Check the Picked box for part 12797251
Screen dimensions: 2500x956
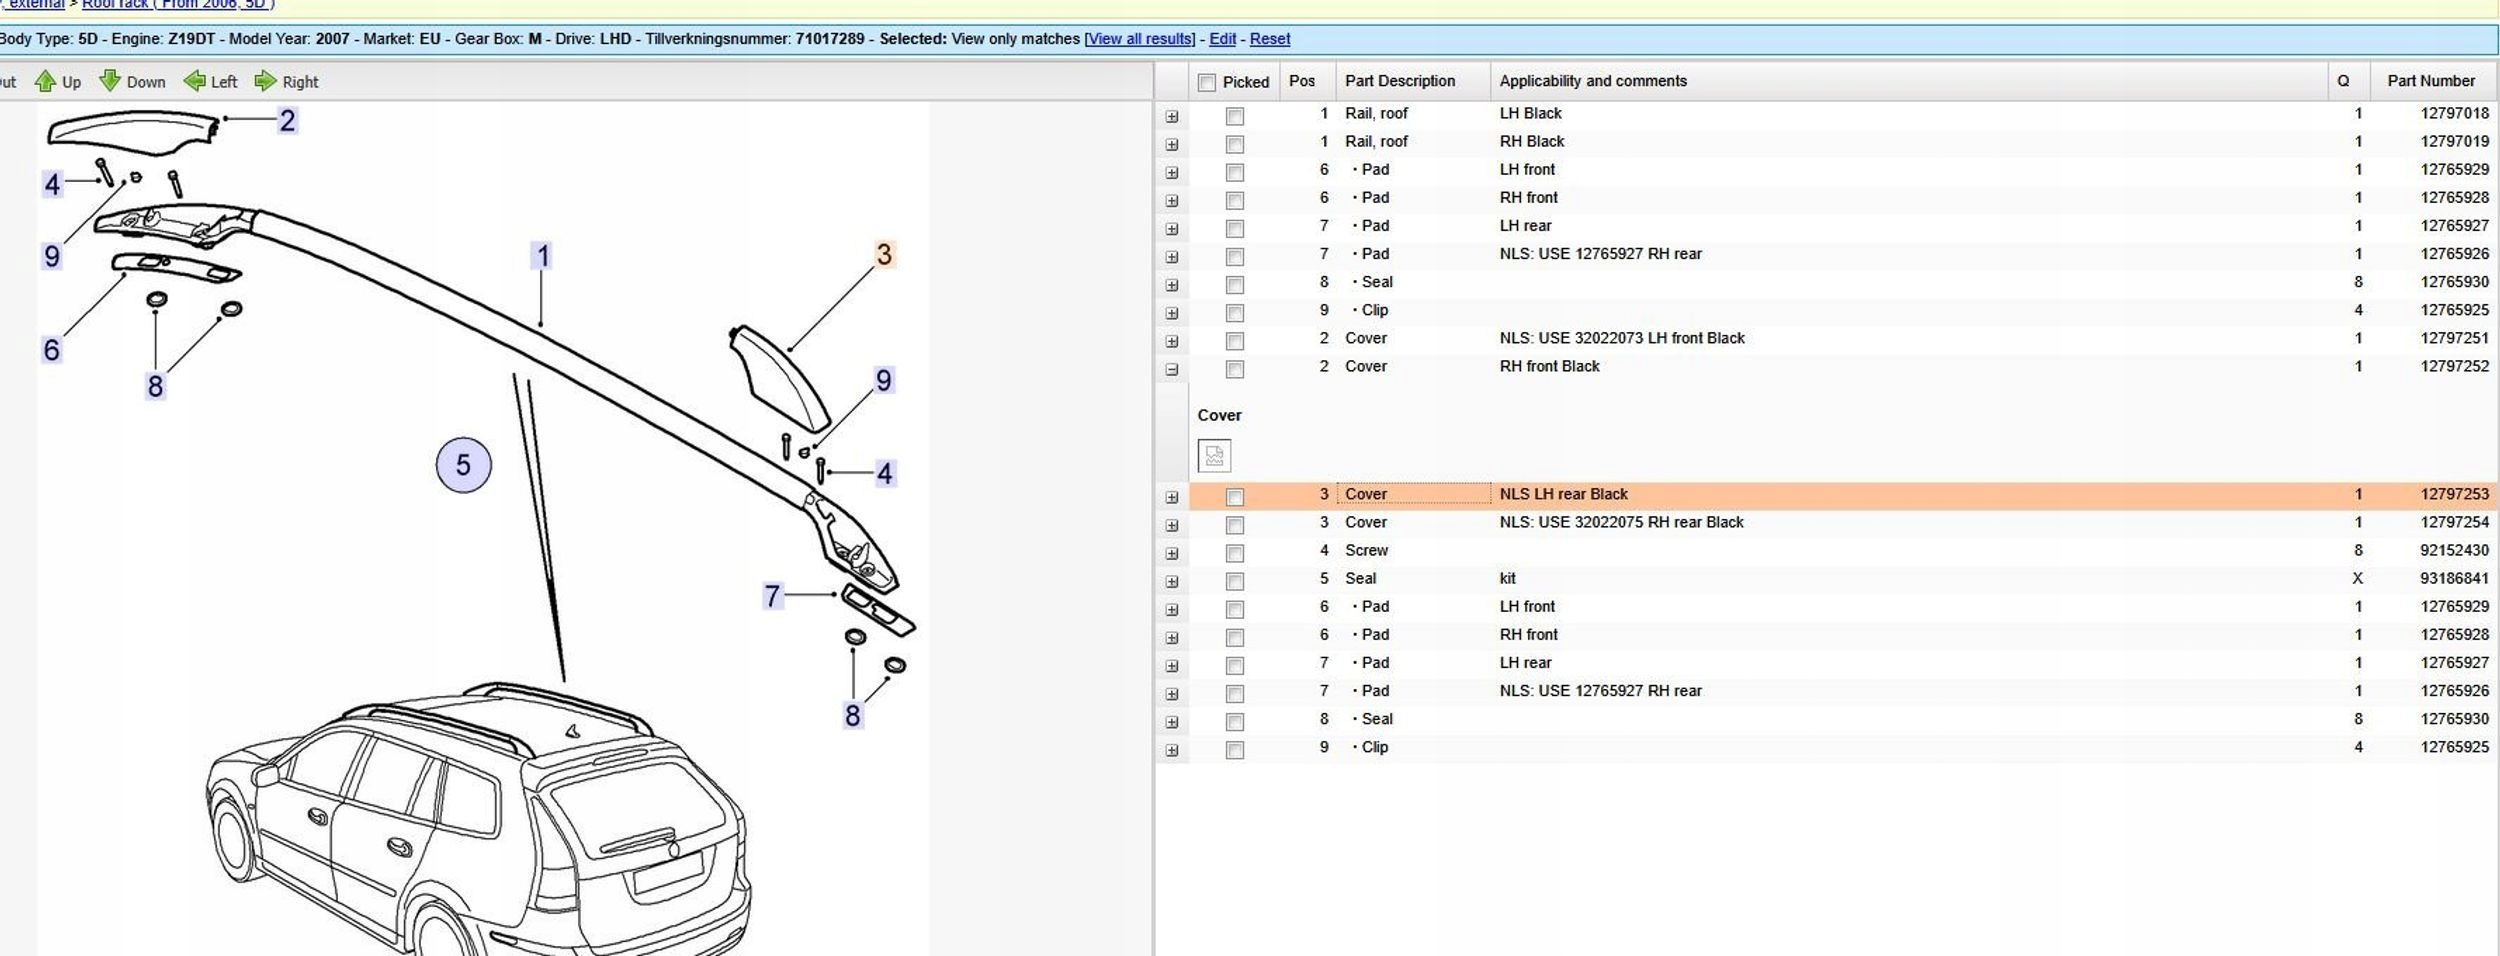[1235, 341]
